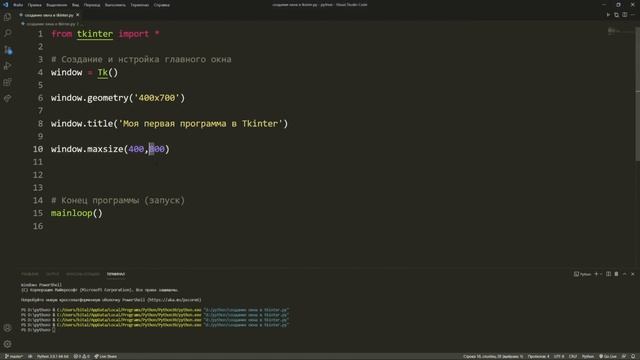
Task: Open the Вид menu
Action: click(76, 5)
